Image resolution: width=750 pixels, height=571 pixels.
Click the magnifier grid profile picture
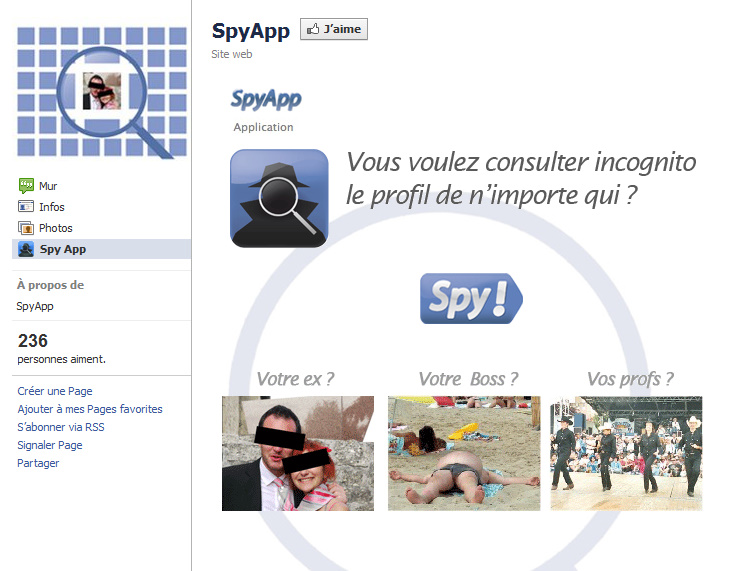pyautogui.click(x=102, y=92)
